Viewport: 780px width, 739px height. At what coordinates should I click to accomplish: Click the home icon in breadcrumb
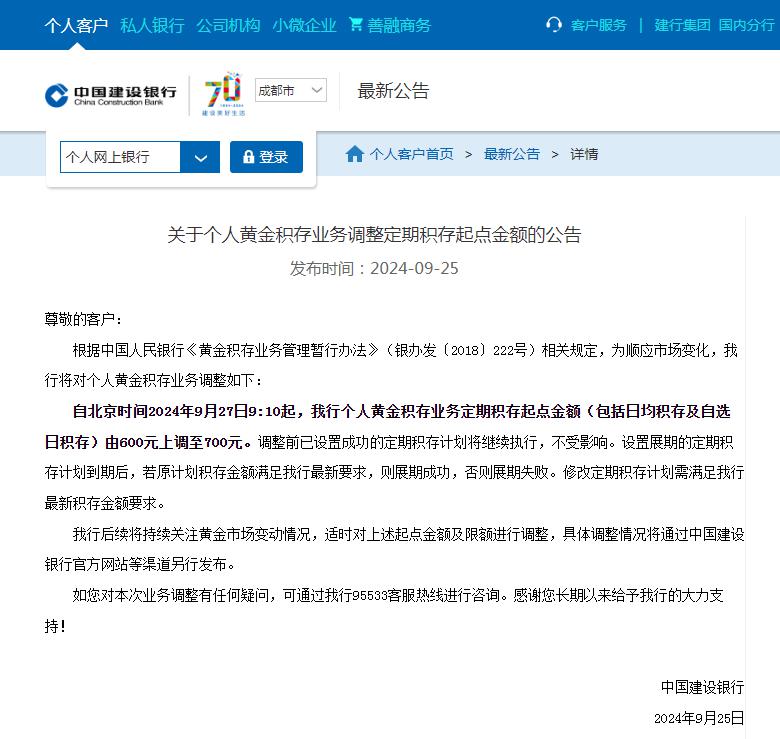tap(355, 154)
